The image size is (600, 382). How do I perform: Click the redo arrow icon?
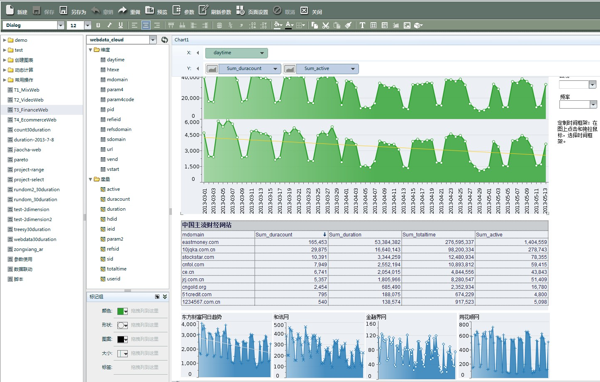pos(122,10)
